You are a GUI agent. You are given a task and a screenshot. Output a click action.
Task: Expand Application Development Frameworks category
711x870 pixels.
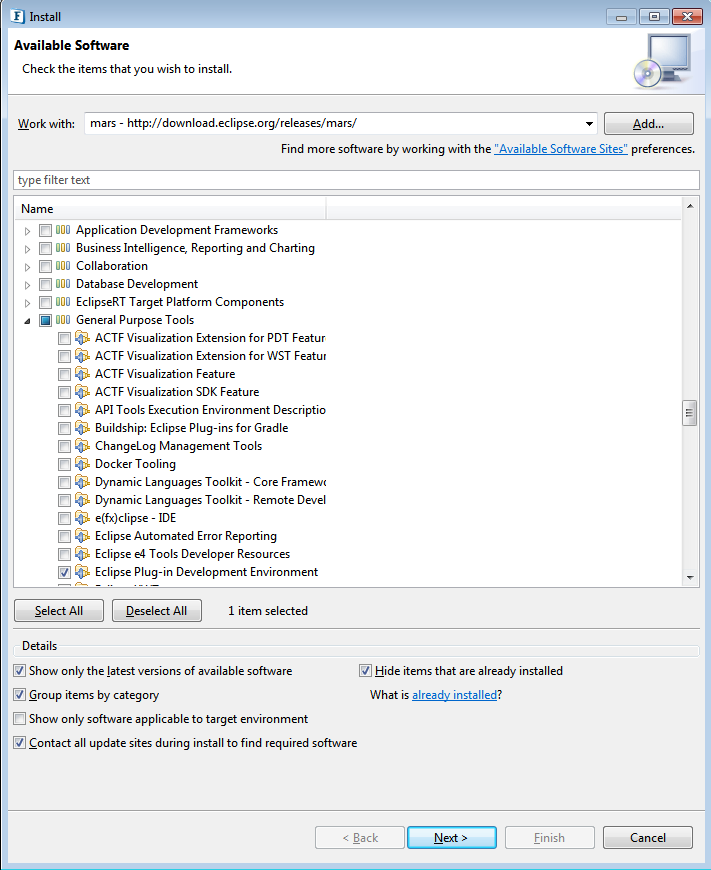click(27, 231)
